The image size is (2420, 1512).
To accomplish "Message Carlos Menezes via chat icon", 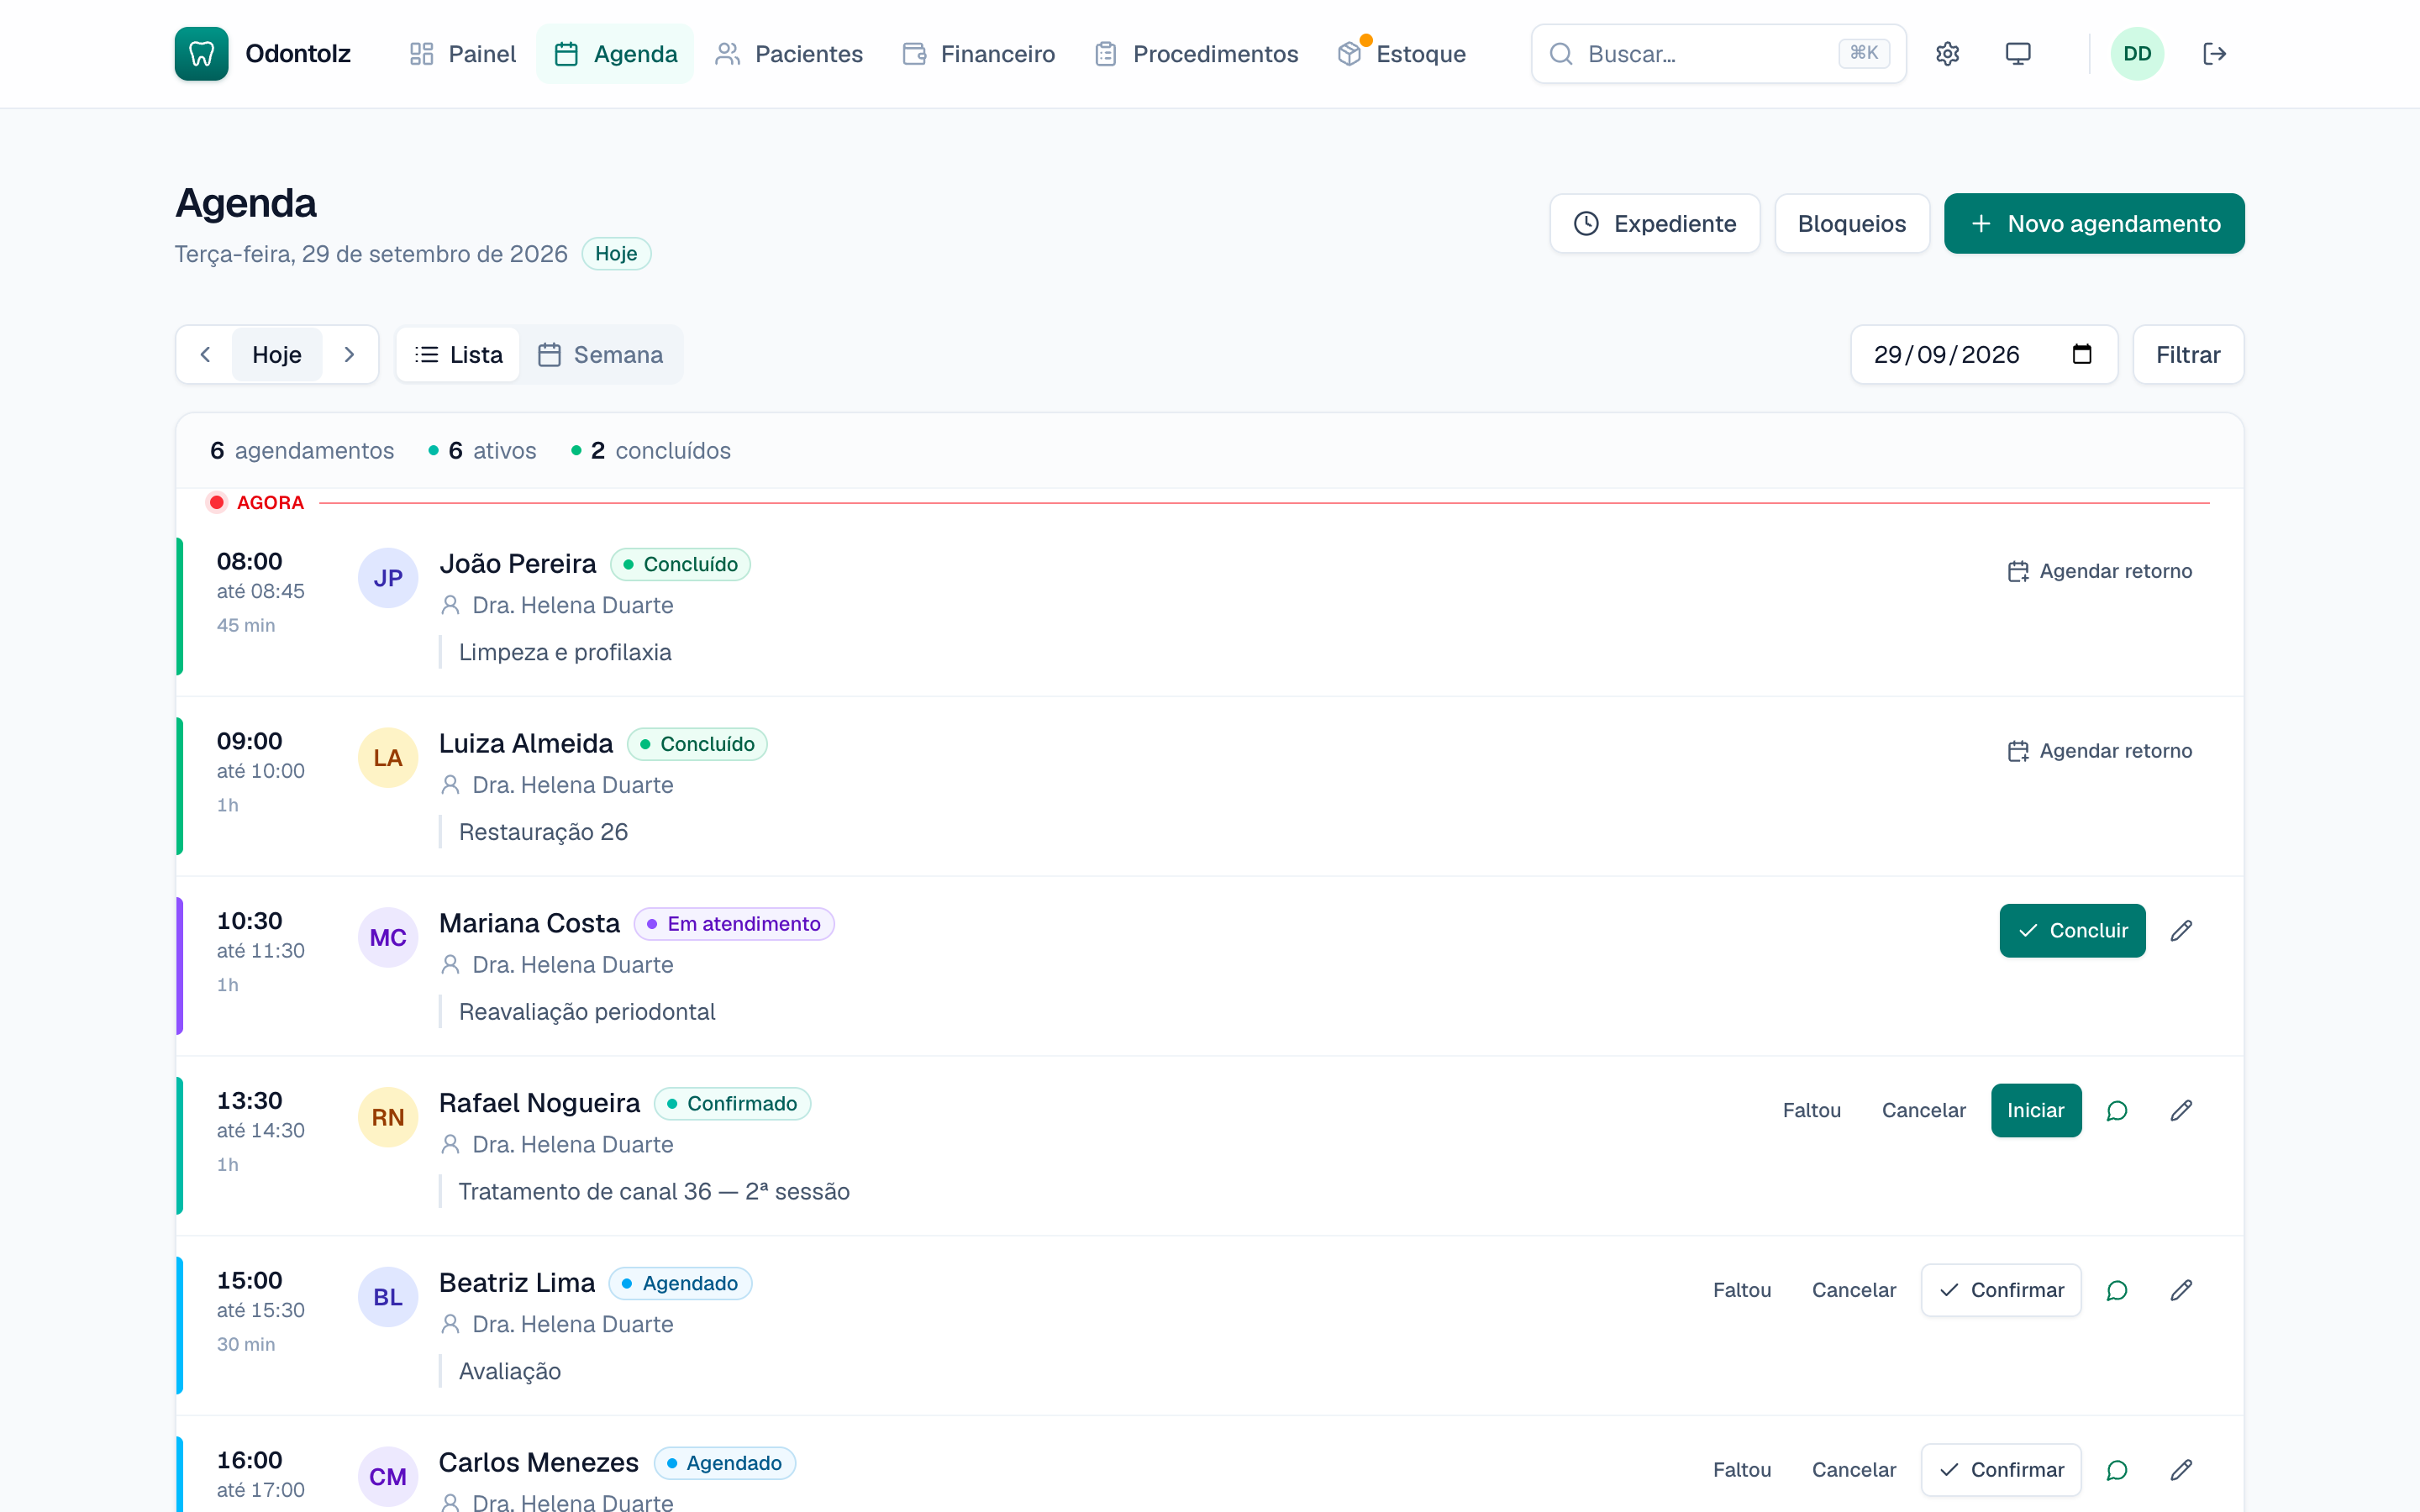I will coord(2117,1470).
